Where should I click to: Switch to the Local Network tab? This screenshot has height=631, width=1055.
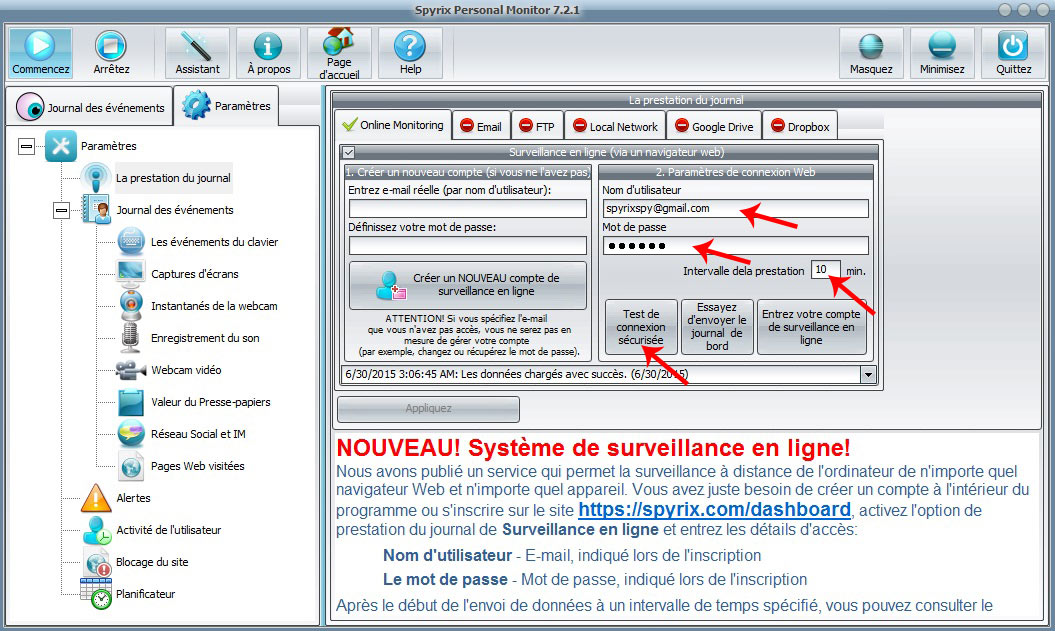(616, 126)
